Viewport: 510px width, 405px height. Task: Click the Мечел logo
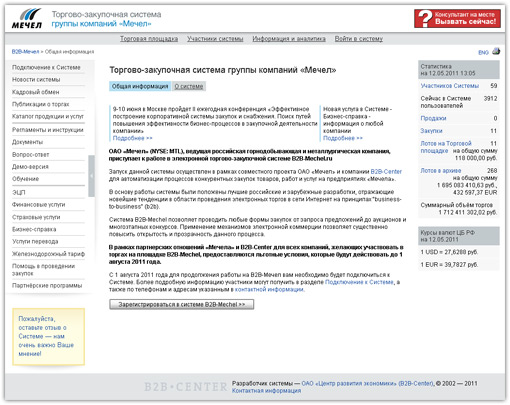27,19
